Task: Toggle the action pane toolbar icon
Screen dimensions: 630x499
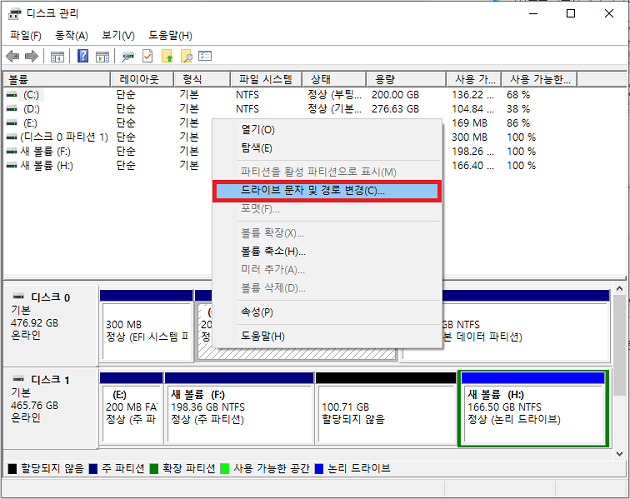Action: 102,57
